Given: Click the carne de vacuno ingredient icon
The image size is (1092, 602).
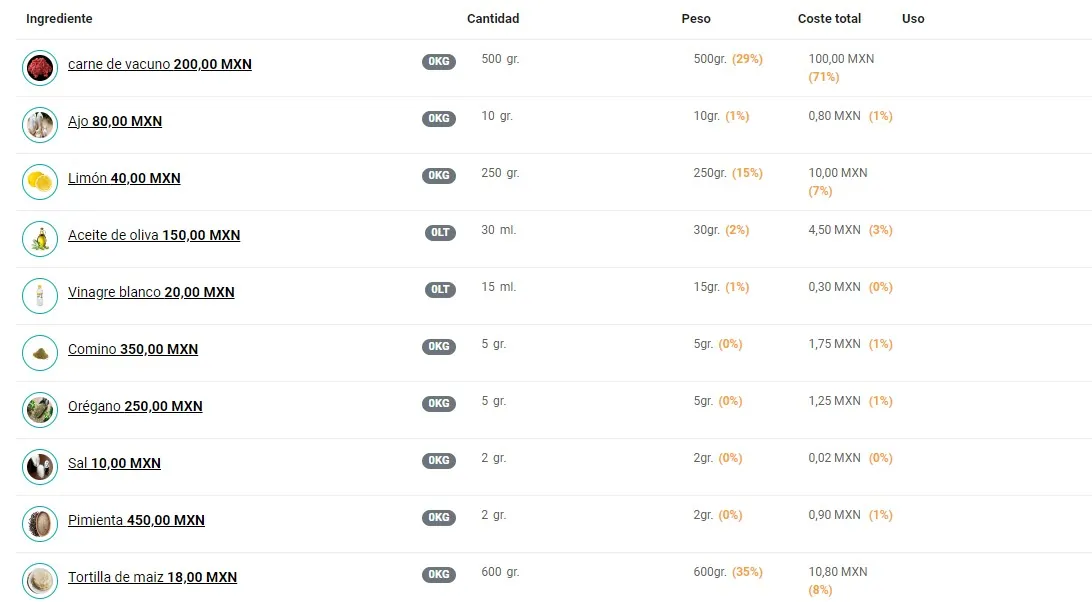Looking at the screenshot, I should point(40,68).
